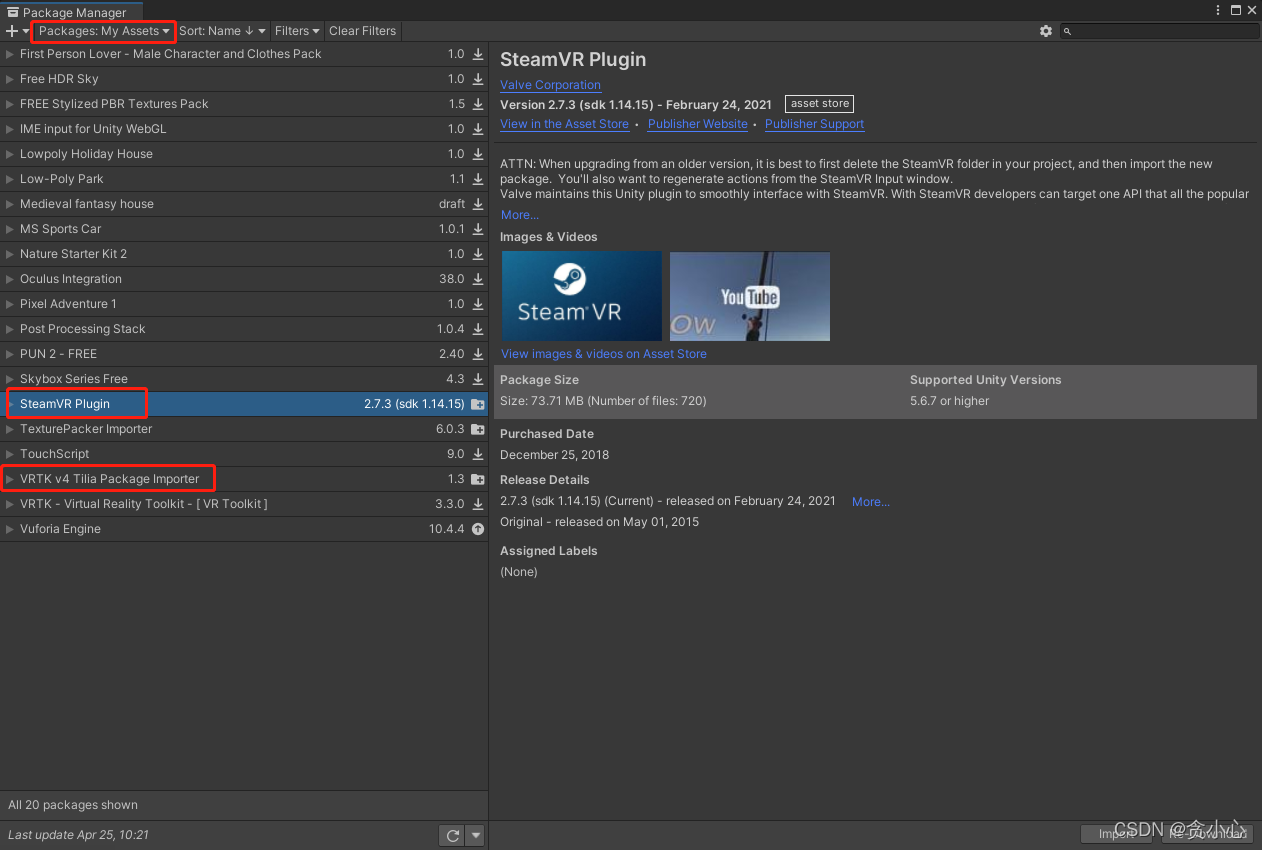Select the Free HDR Sky package name
Screen dimensions: 1262x850
59,79
